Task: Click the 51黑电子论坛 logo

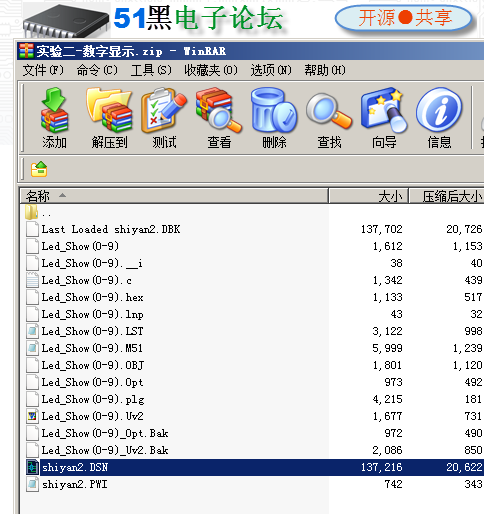Action: click(x=198, y=18)
